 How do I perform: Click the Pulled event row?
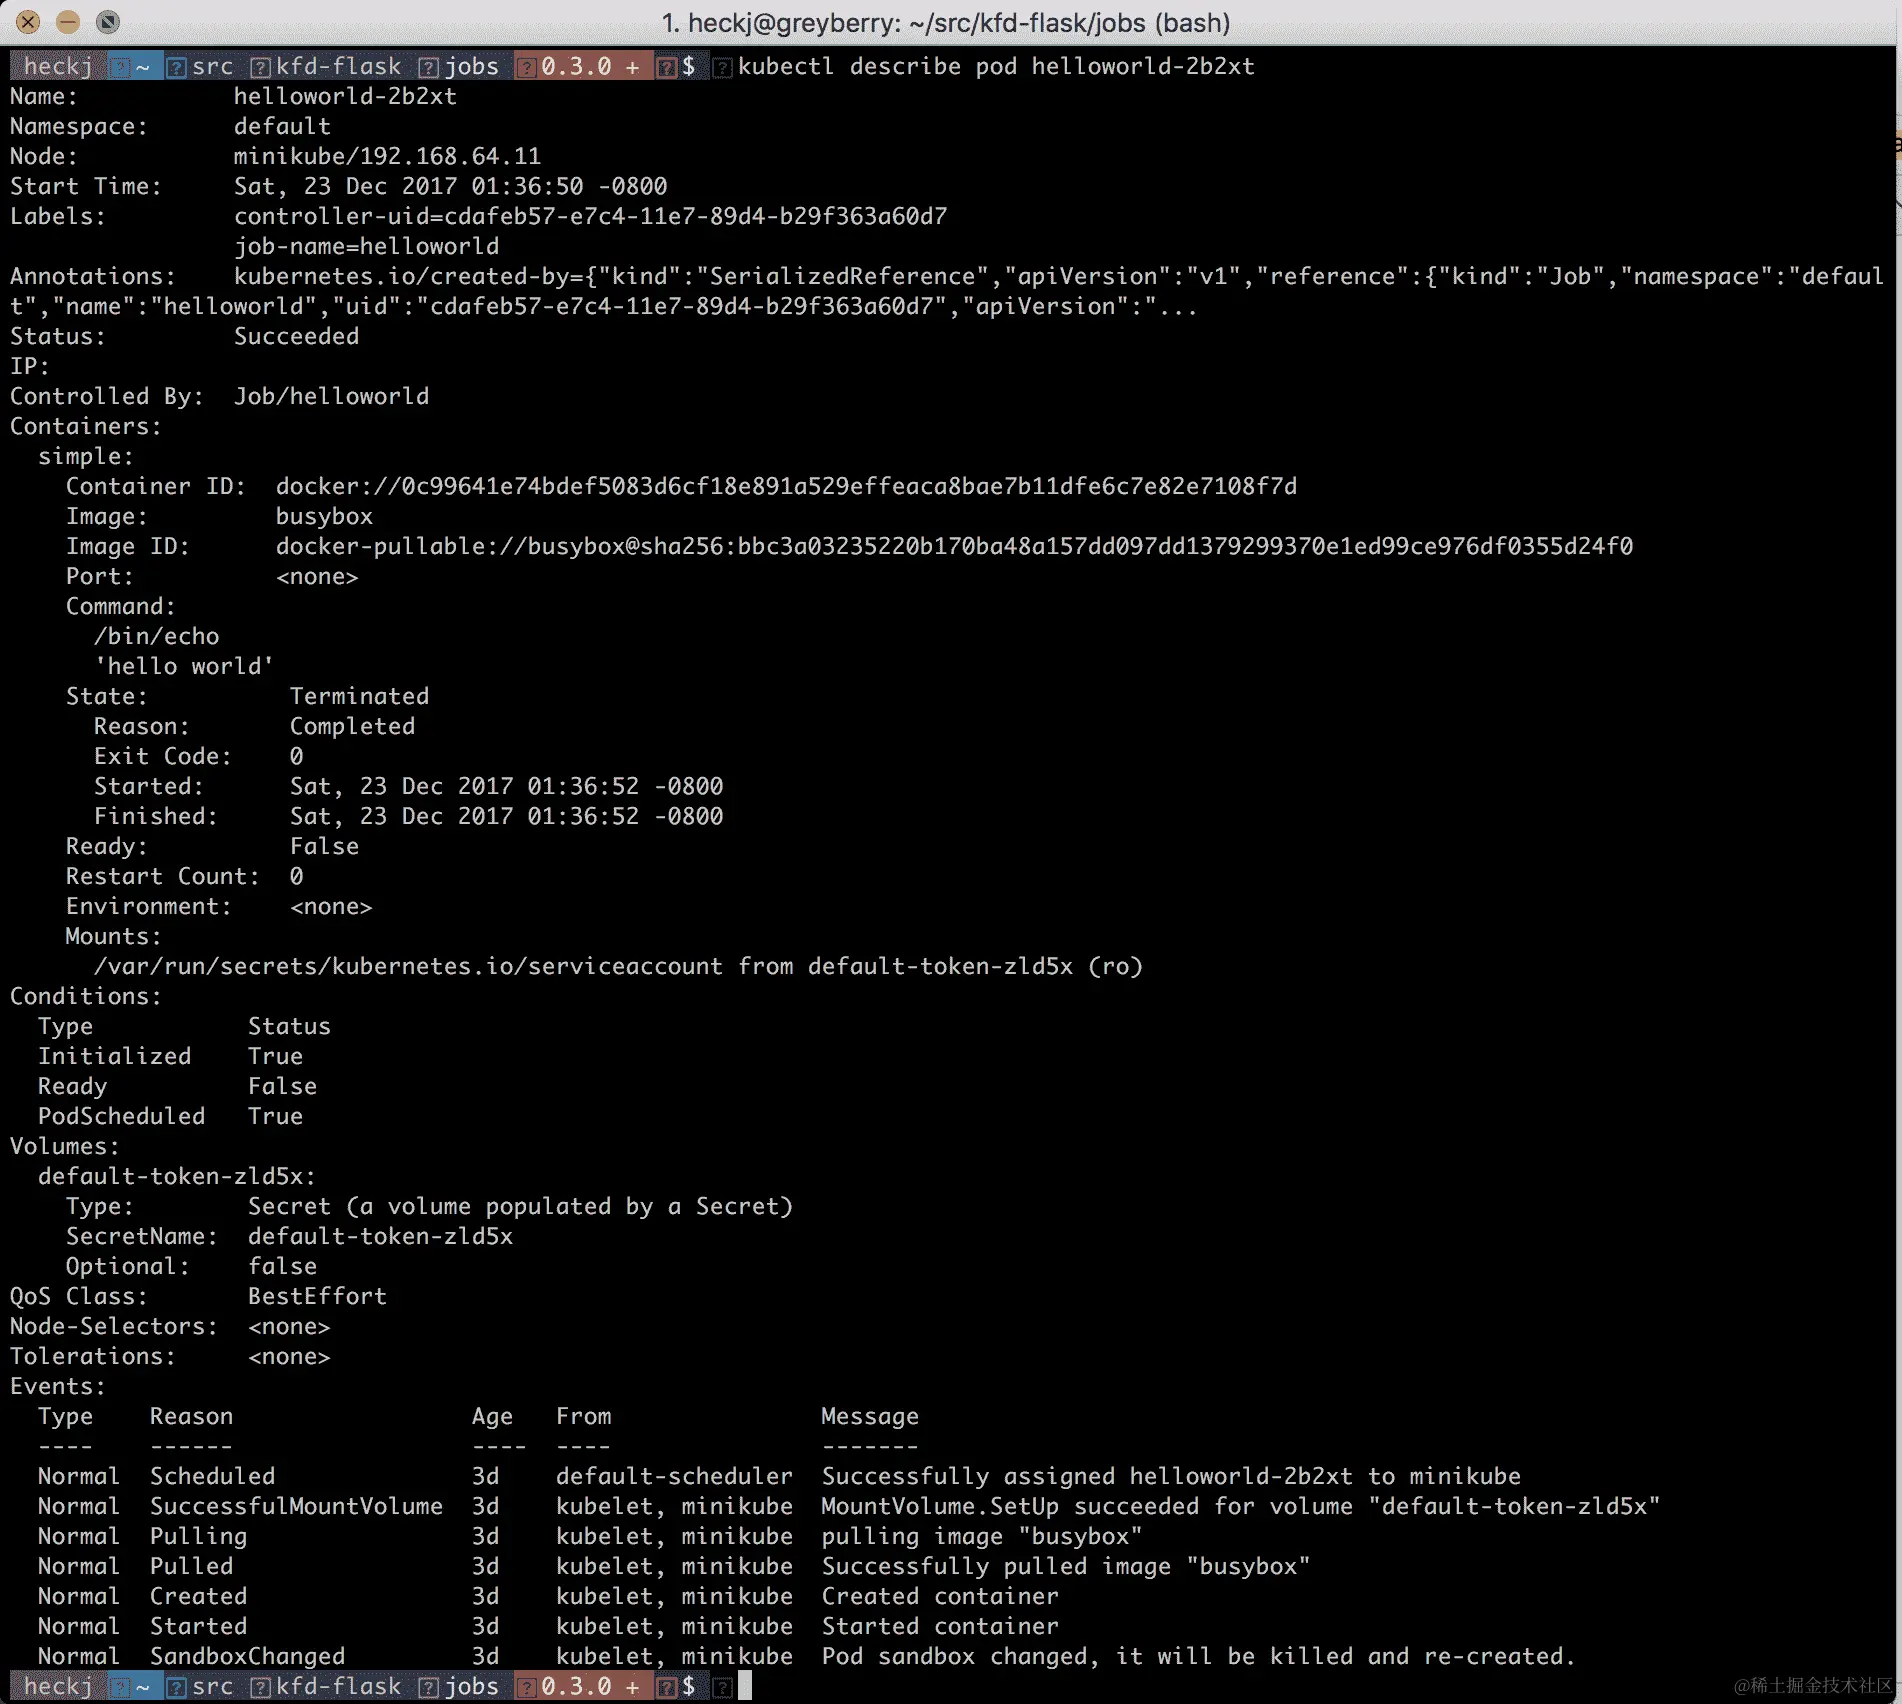coord(674,1566)
